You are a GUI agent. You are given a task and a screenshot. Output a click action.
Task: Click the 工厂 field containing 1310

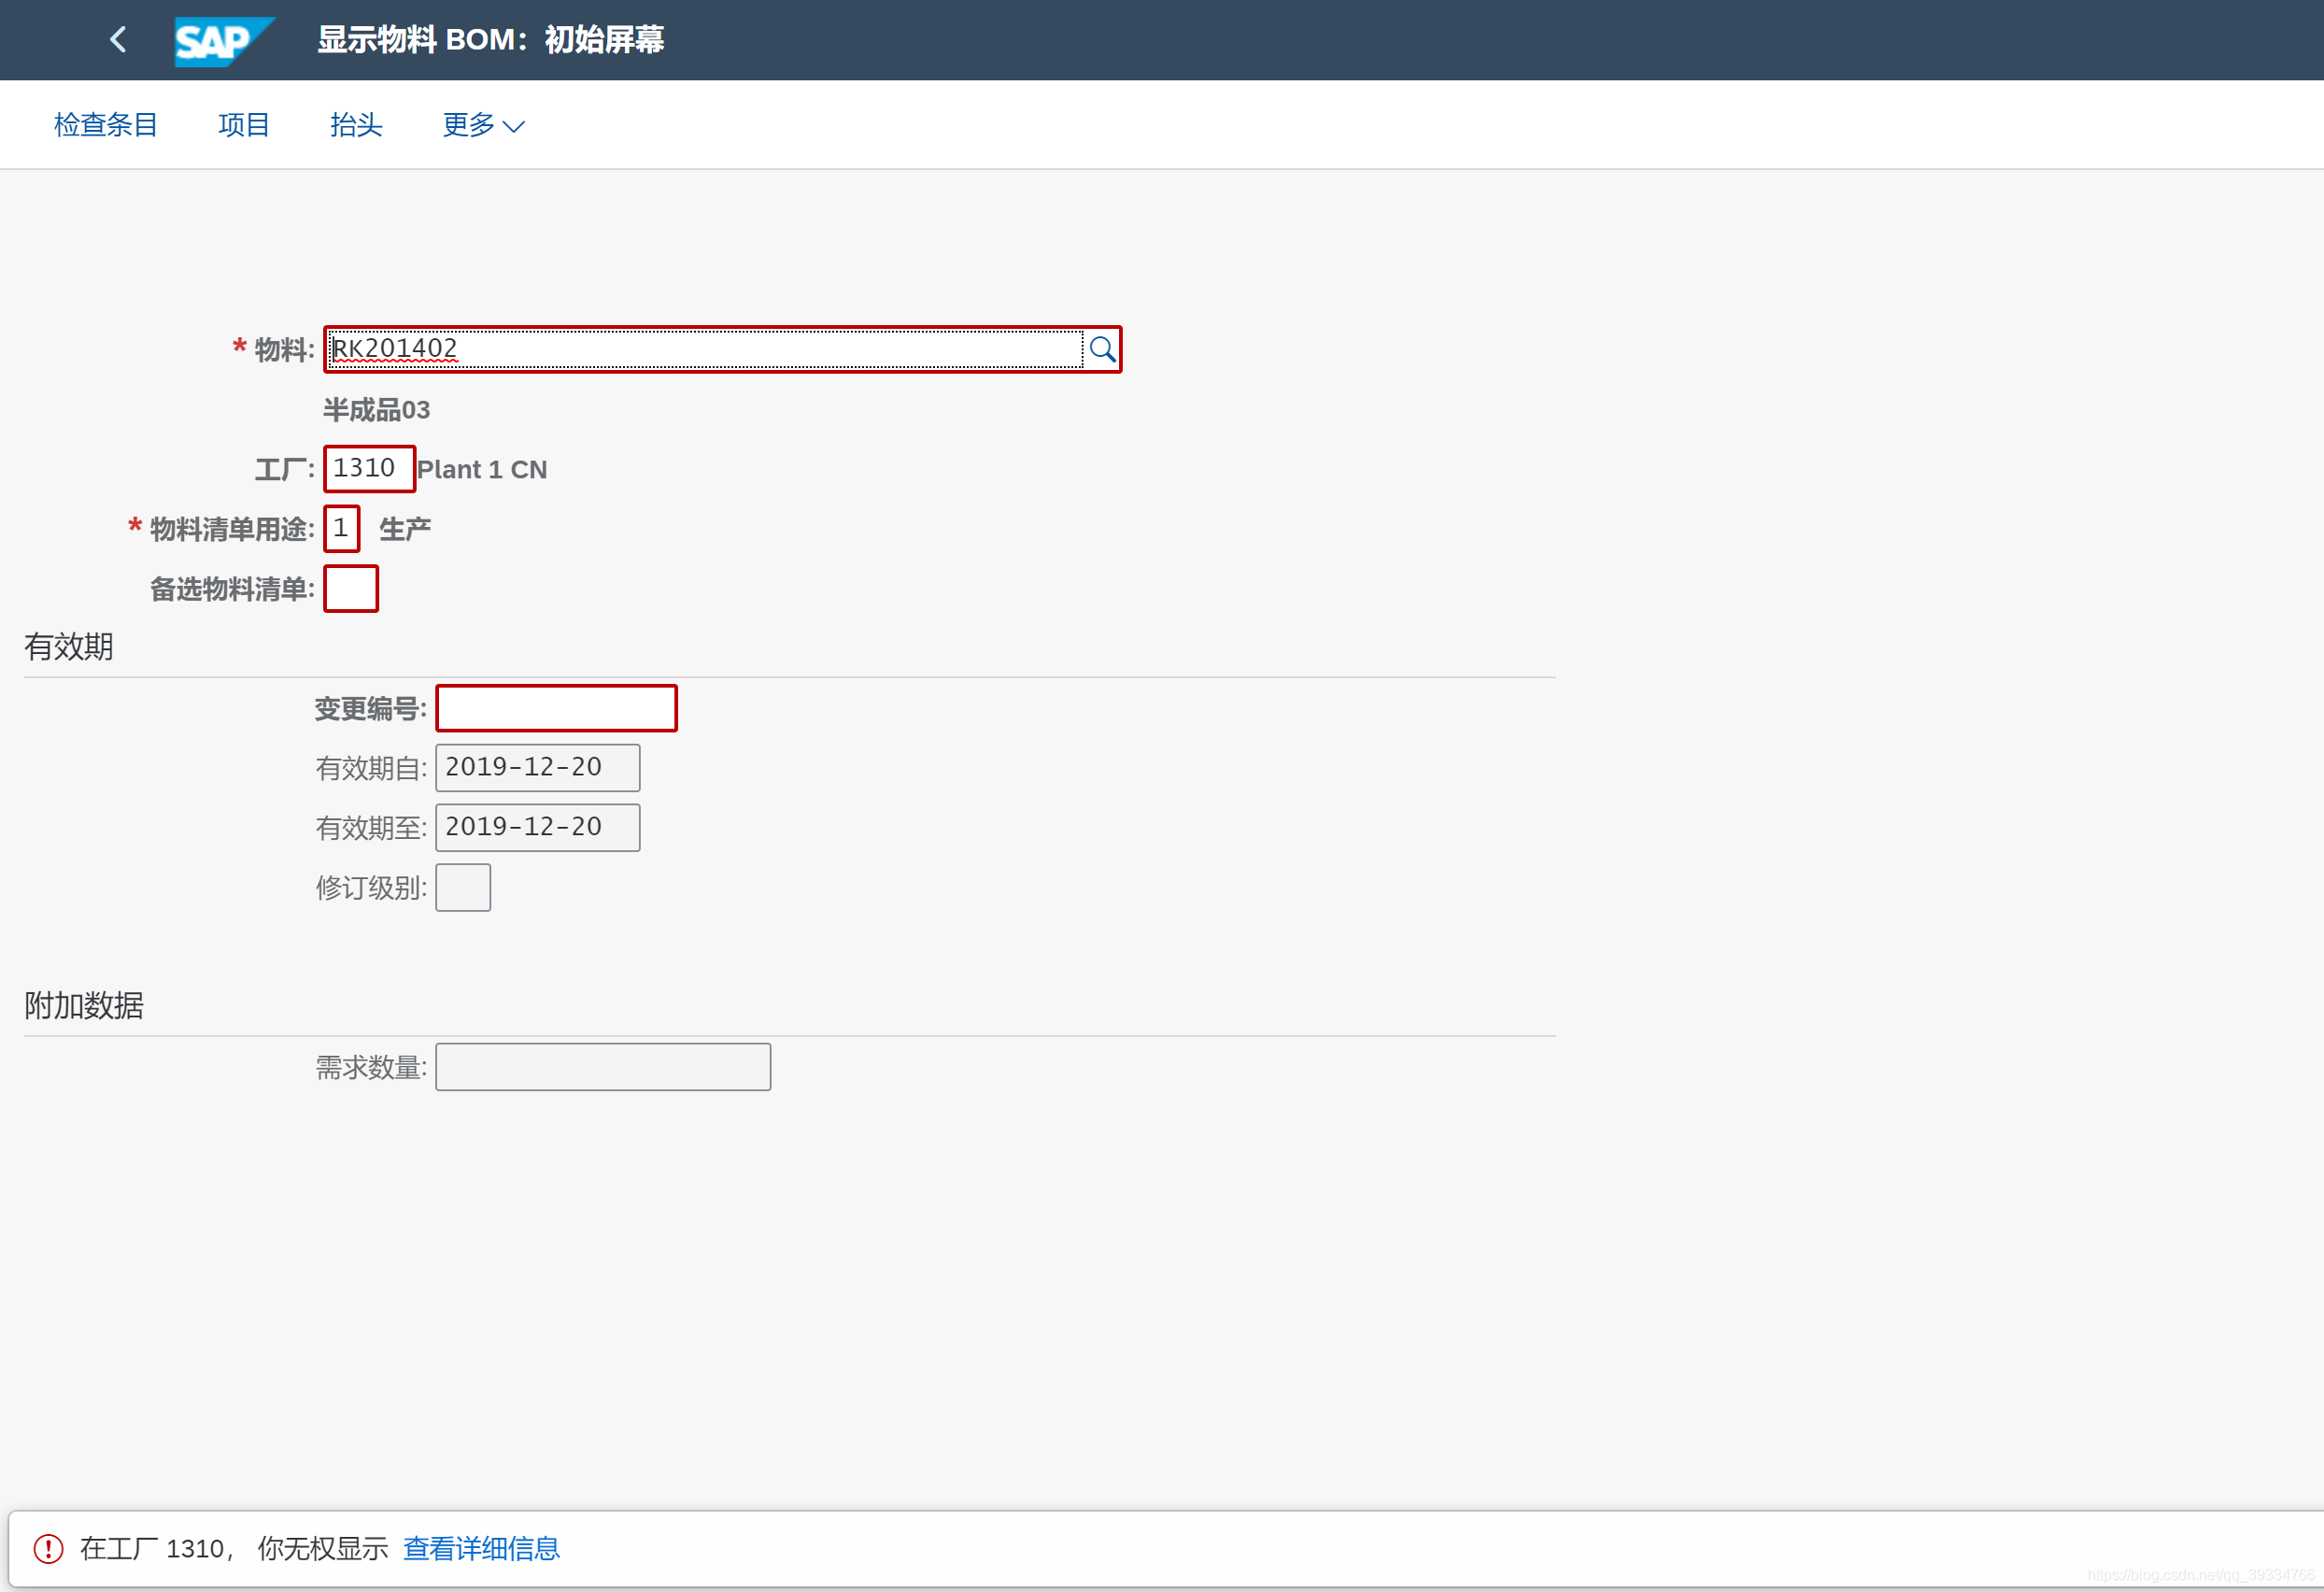tap(368, 469)
